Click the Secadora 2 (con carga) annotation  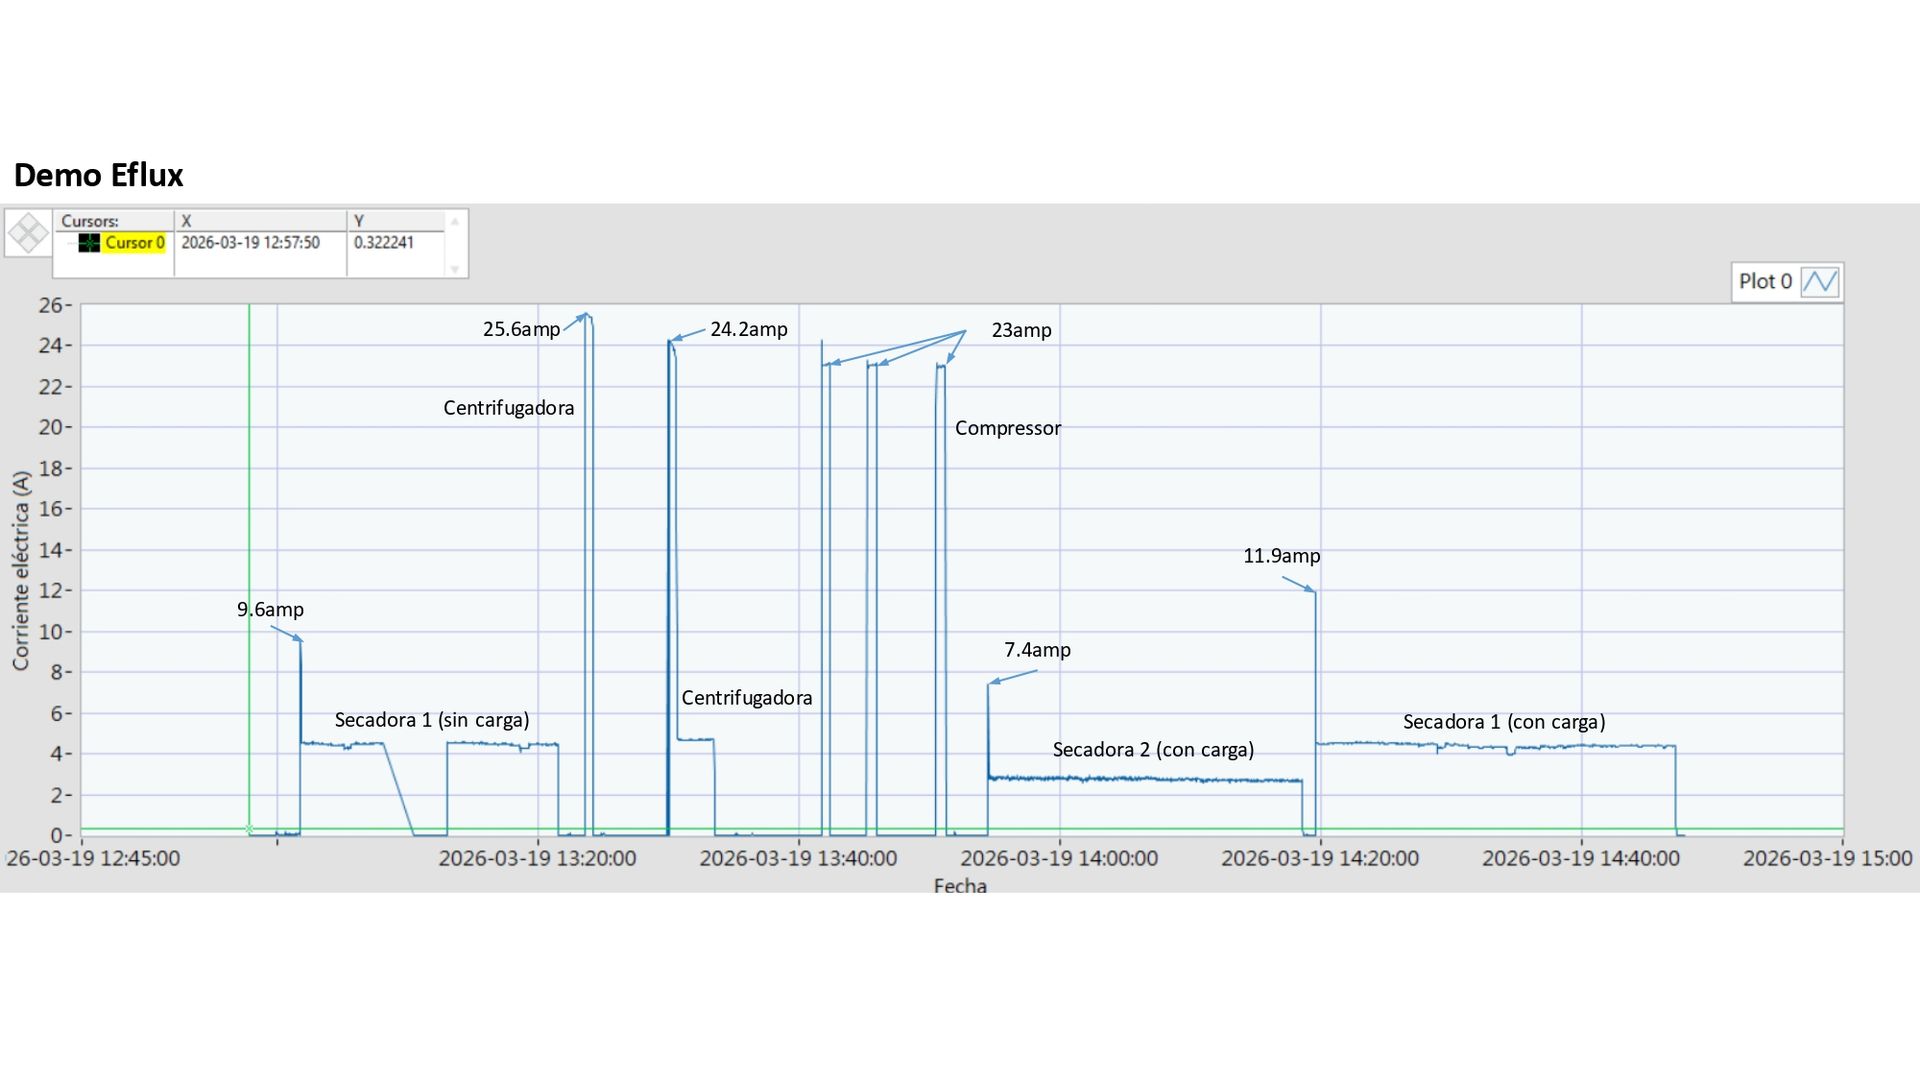pyautogui.click(x=1152, y=750)
